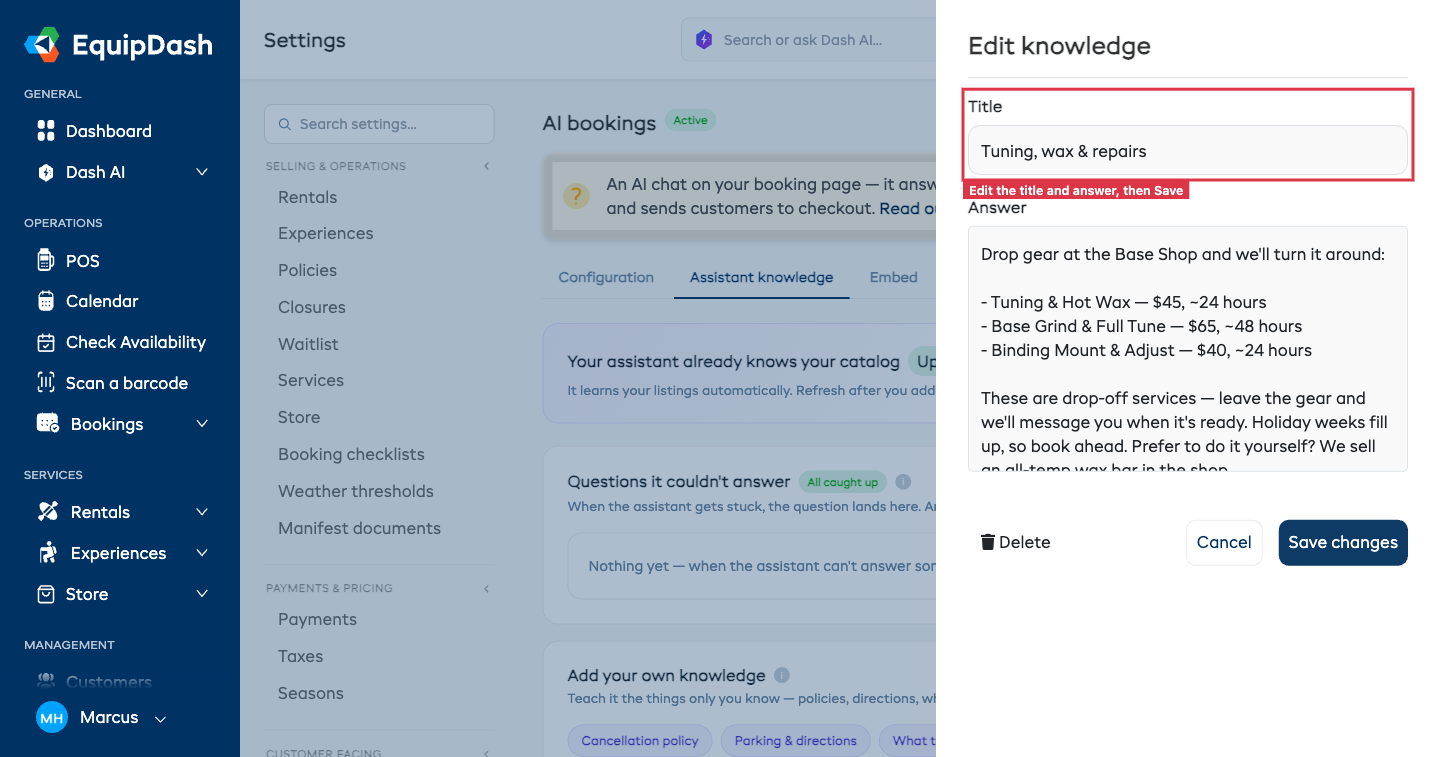The image size is (1440, 757).
Task: Open Weather thresholds settings
Action: [x=356, y=491]
